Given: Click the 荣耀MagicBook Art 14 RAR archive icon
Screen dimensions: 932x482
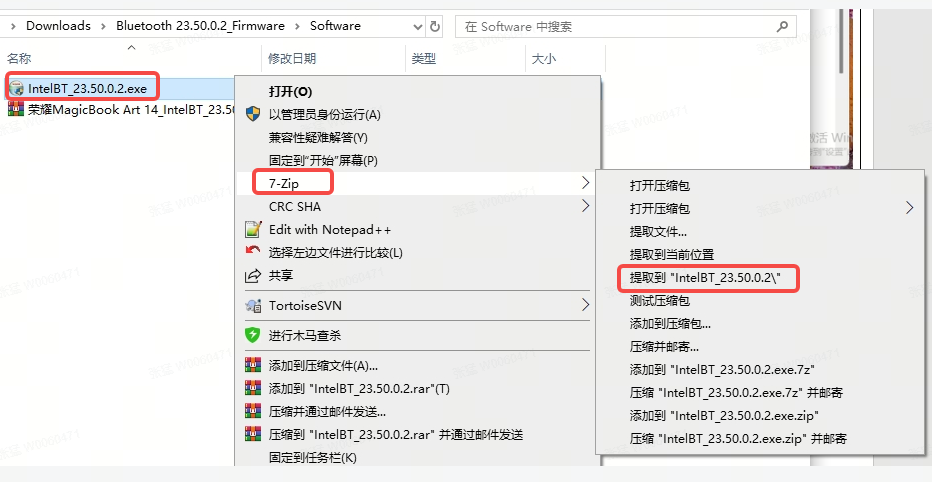Looking at the screenshot, I should (x=17, y=109).
